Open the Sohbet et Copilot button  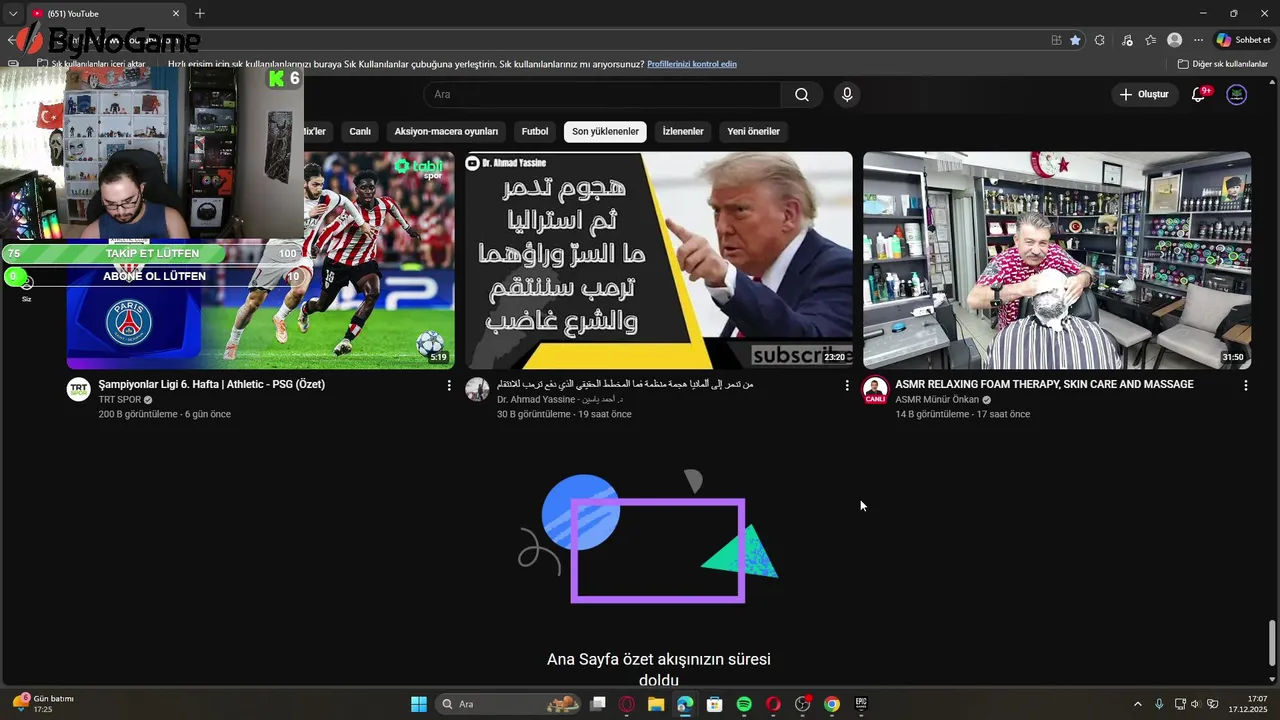(x=1243, y=40)
